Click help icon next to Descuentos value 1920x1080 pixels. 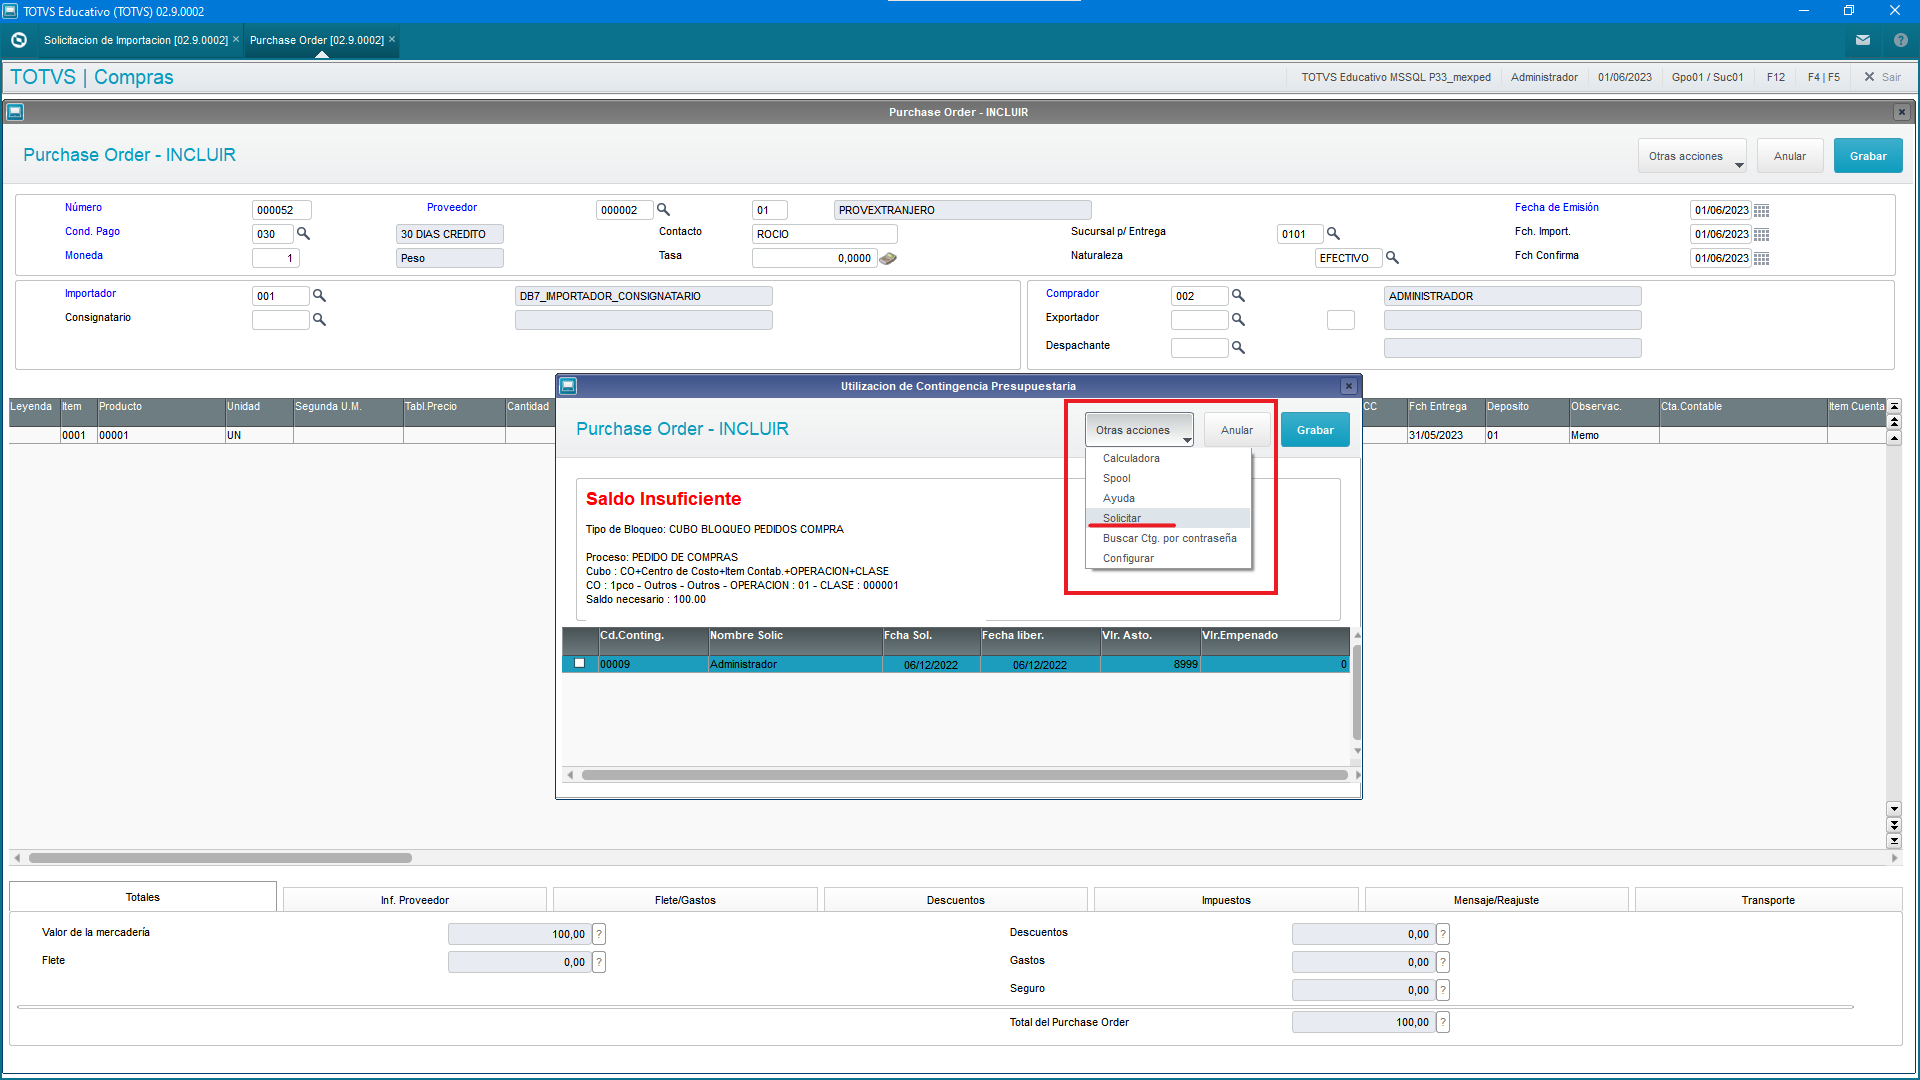[x=1443, y=934]
